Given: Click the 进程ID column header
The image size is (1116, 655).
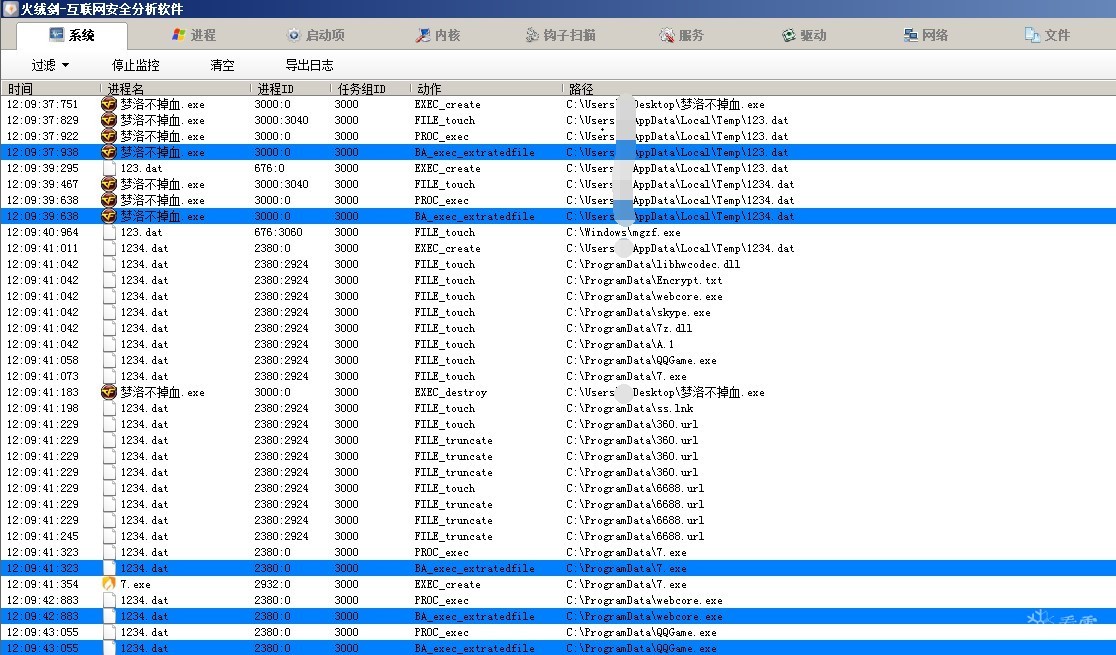Looking at the screenshot, I should [x=290, y=89].
